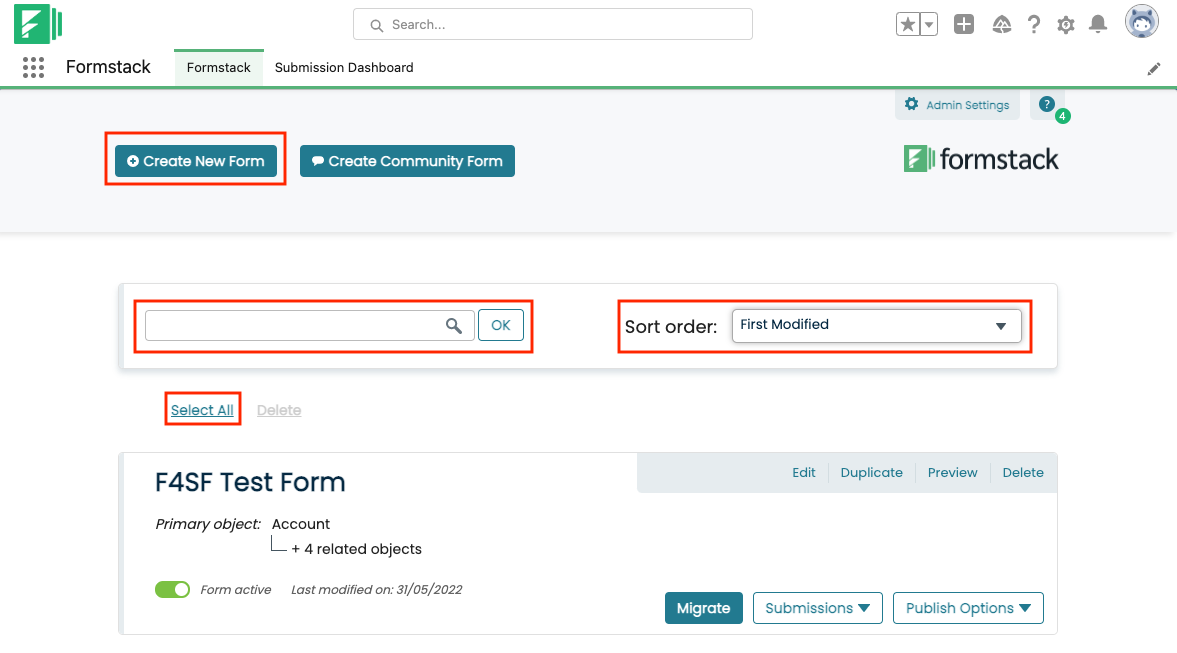Toggle the Form active switch off
Screen dimensions: 1177x653
coord(172,590)
